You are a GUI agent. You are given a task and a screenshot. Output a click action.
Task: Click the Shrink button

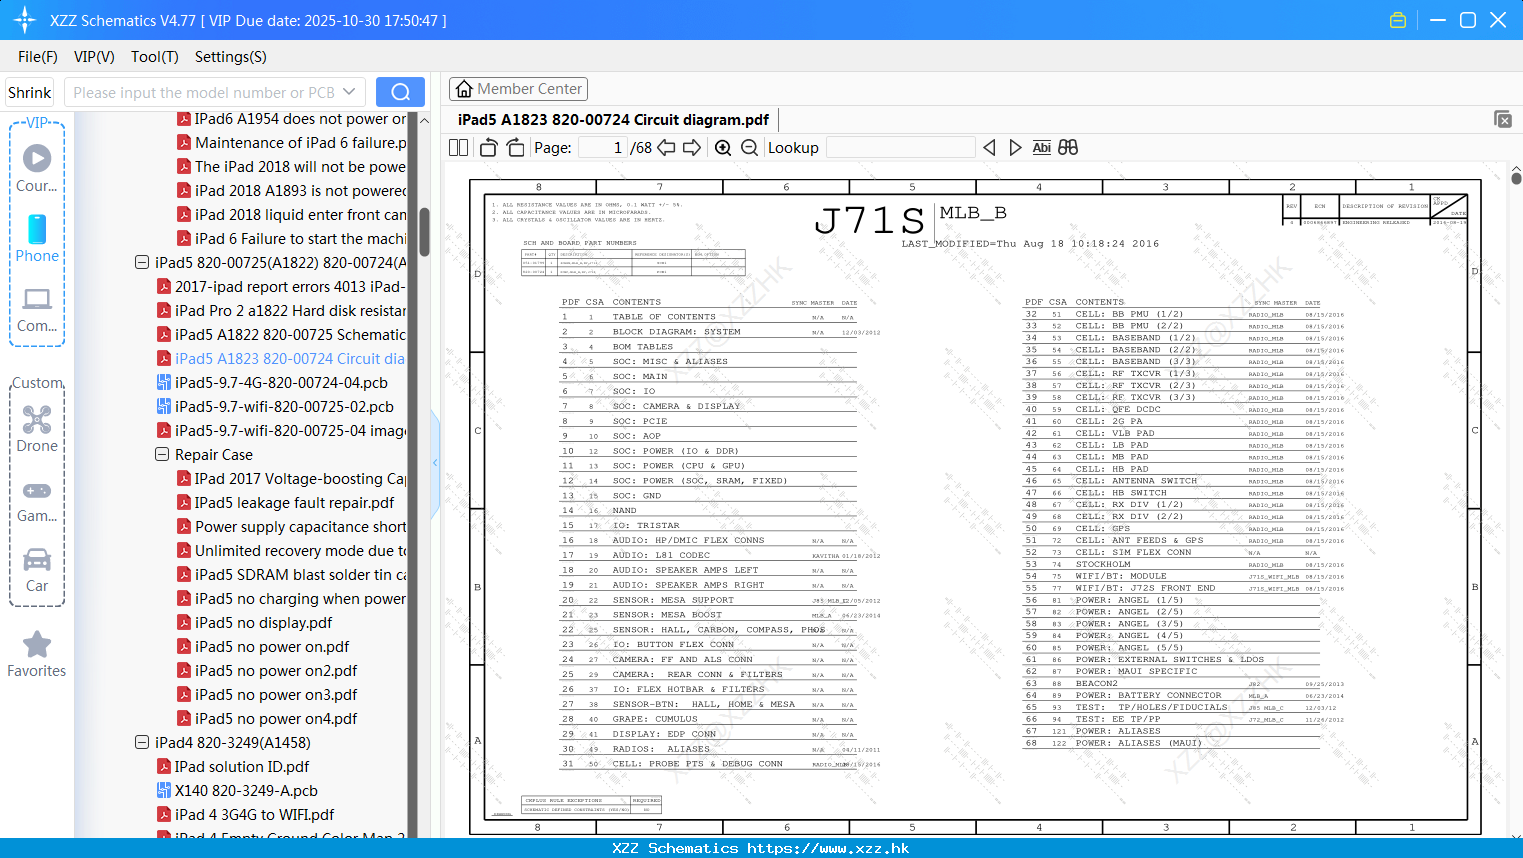click(30, 92)
